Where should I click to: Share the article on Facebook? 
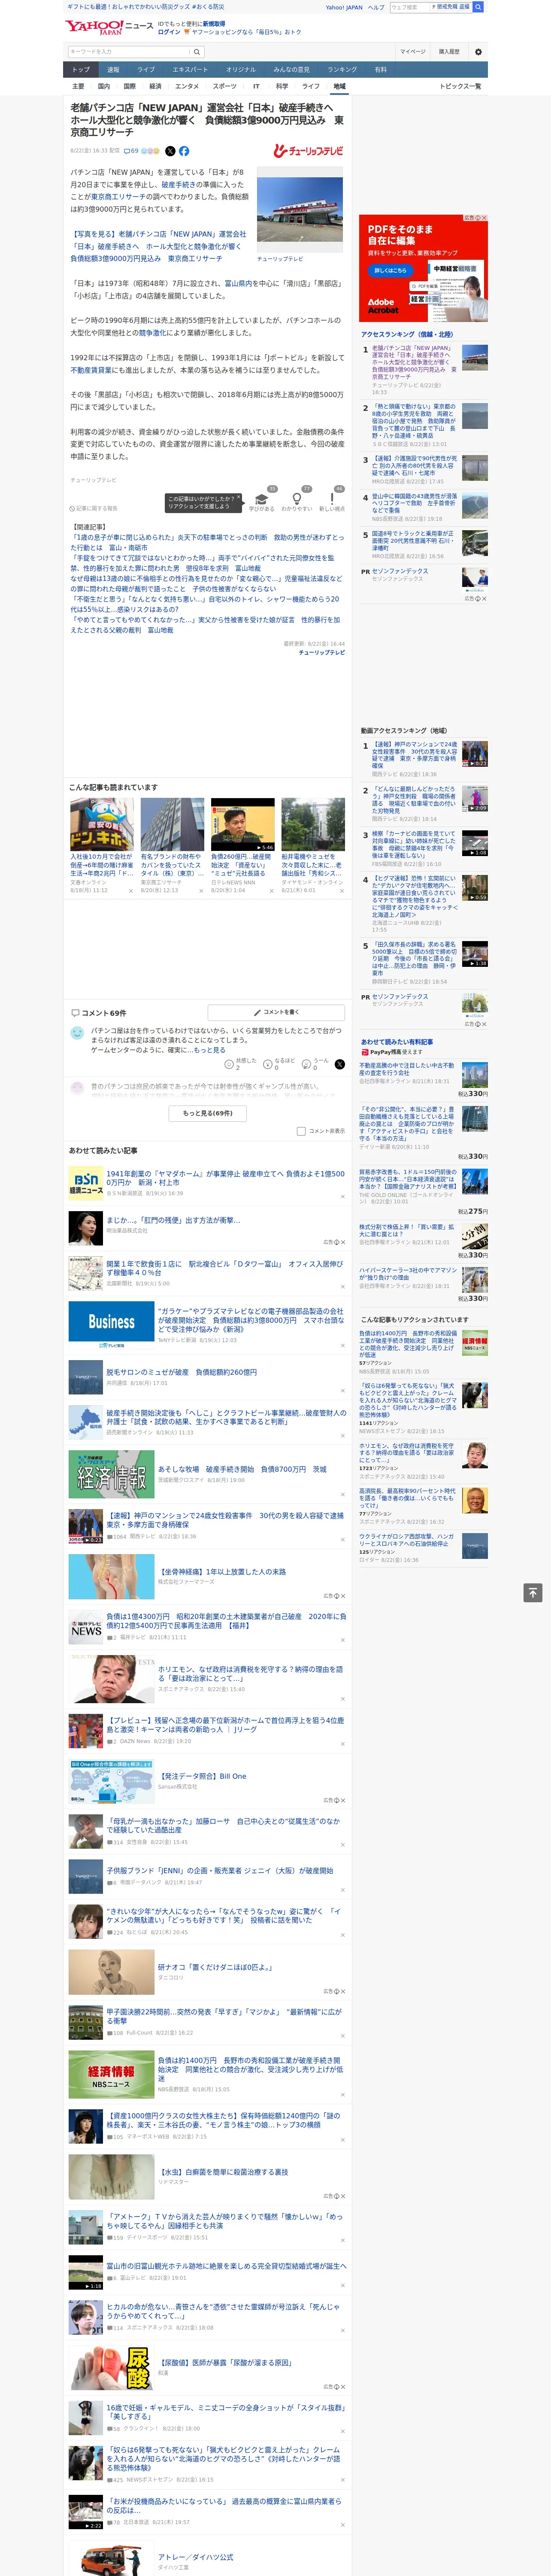[x=184, y=151]
